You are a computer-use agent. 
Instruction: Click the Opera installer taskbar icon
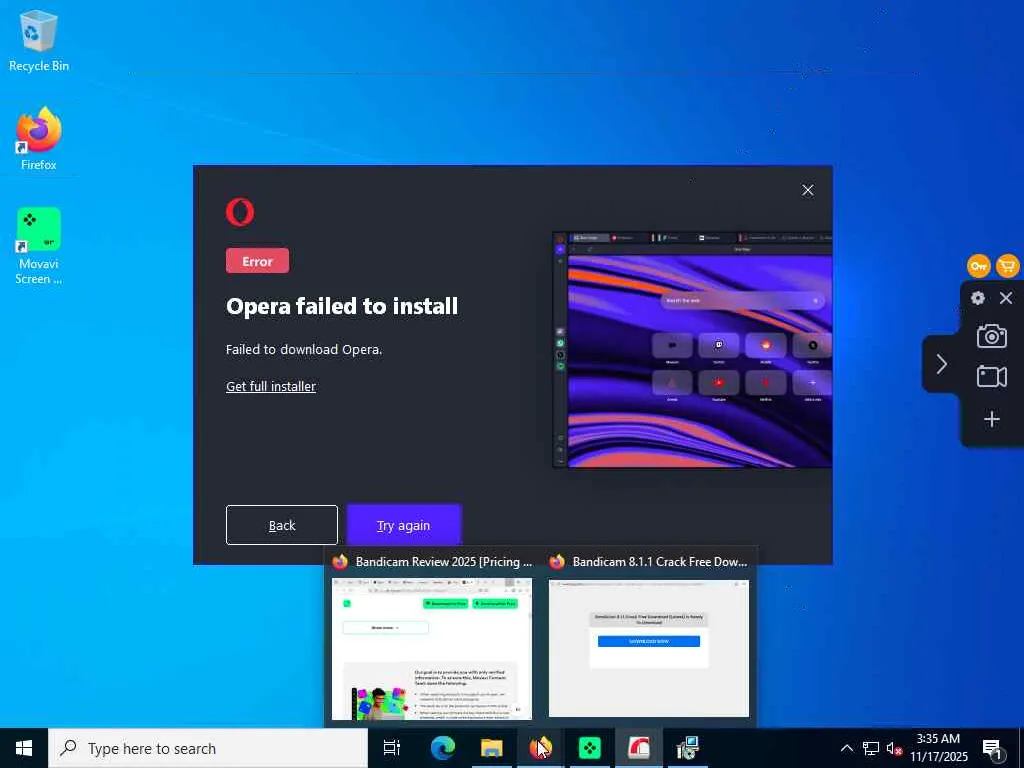[638, 748]
